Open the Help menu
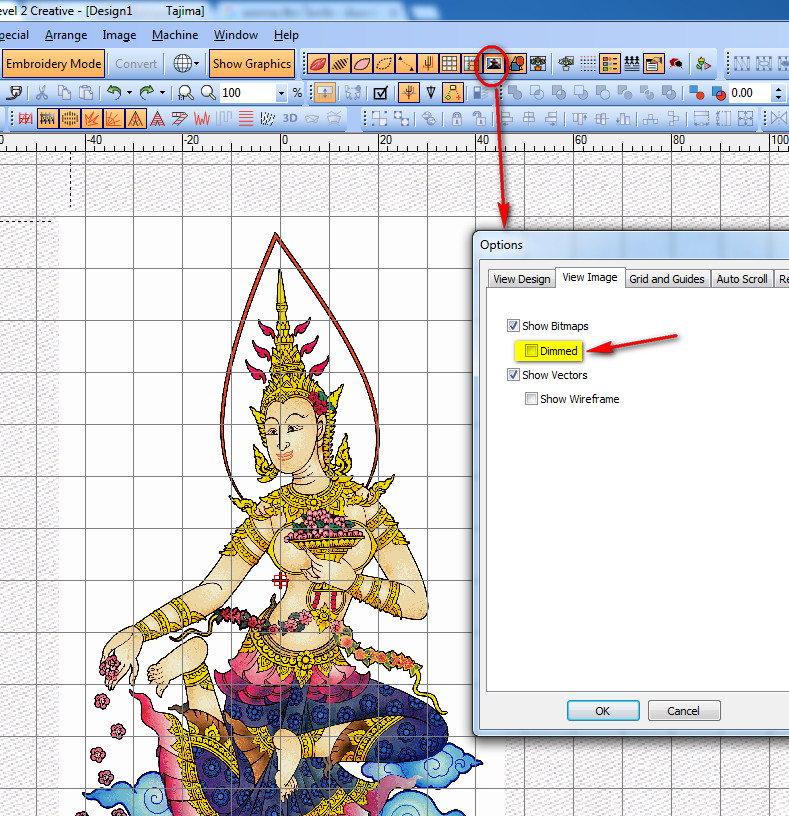This screenshot has height=816, width=789. 286,35
